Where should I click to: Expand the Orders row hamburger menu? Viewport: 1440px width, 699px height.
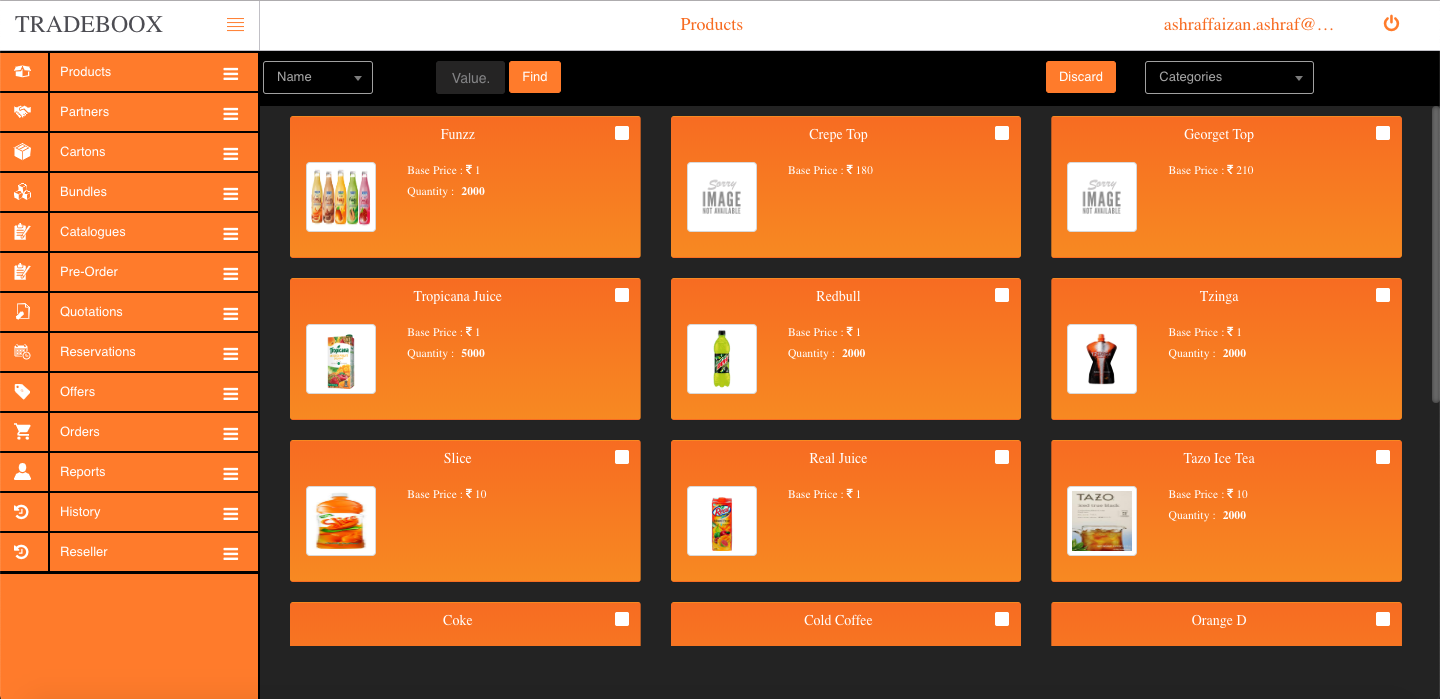click(x=231, y=434)
